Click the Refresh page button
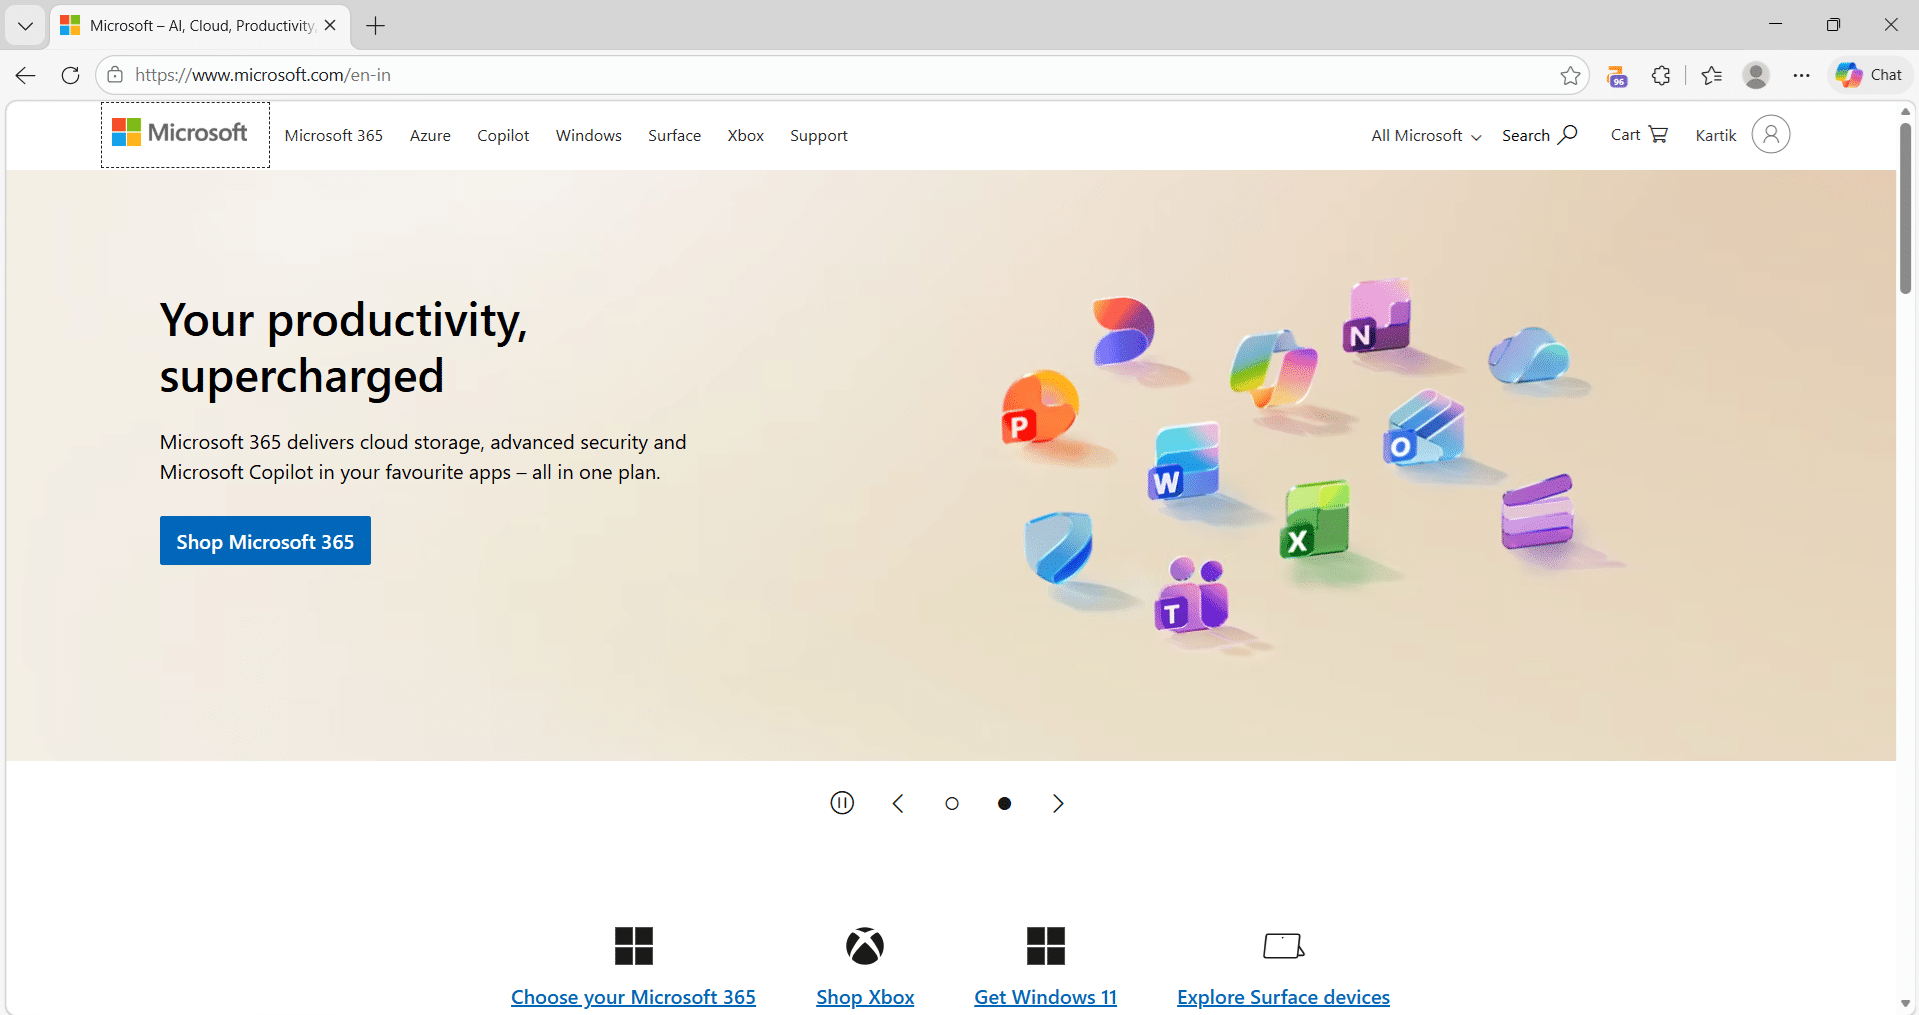Viewport: 1919px width, 1015px height. (70, 75)
